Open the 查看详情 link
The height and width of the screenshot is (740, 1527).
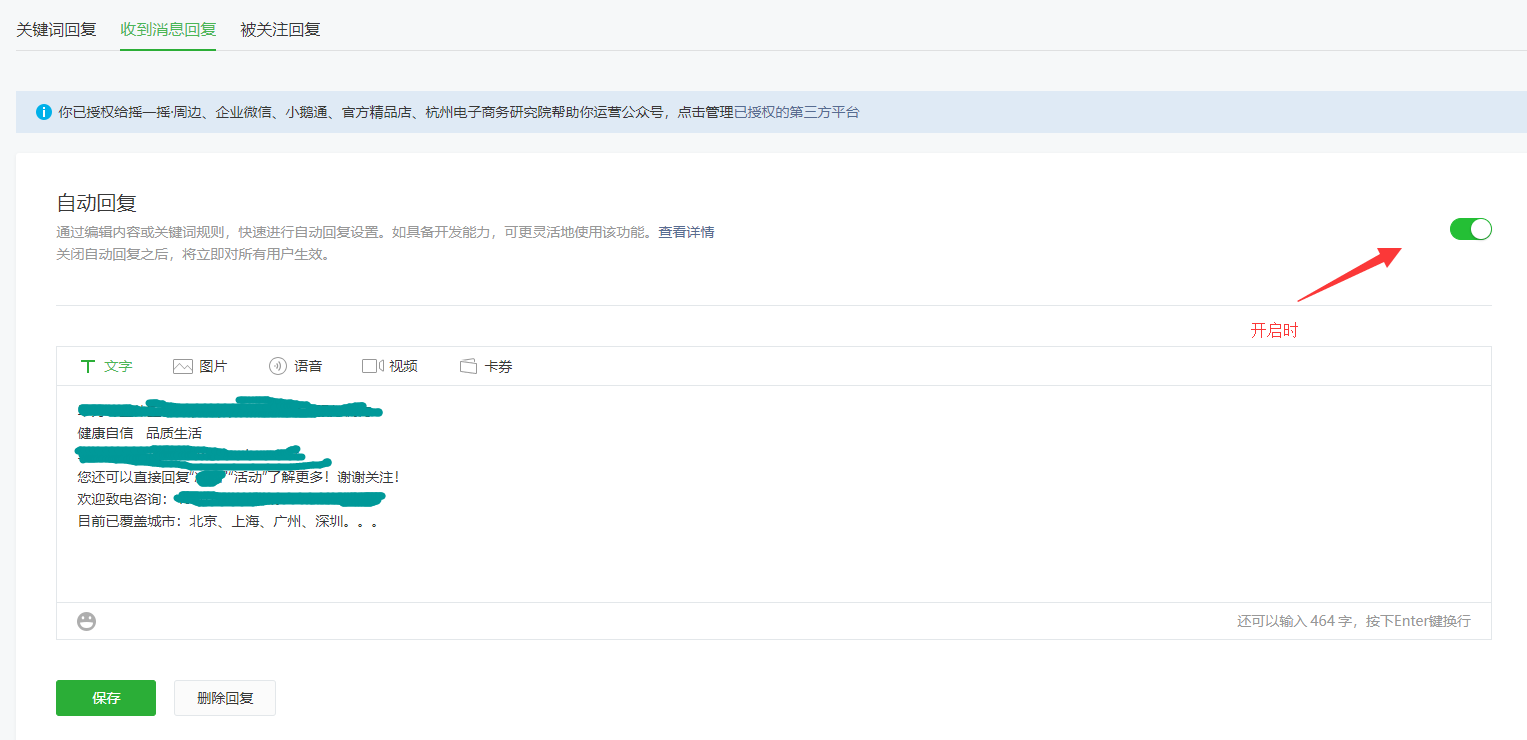[686, 232]
